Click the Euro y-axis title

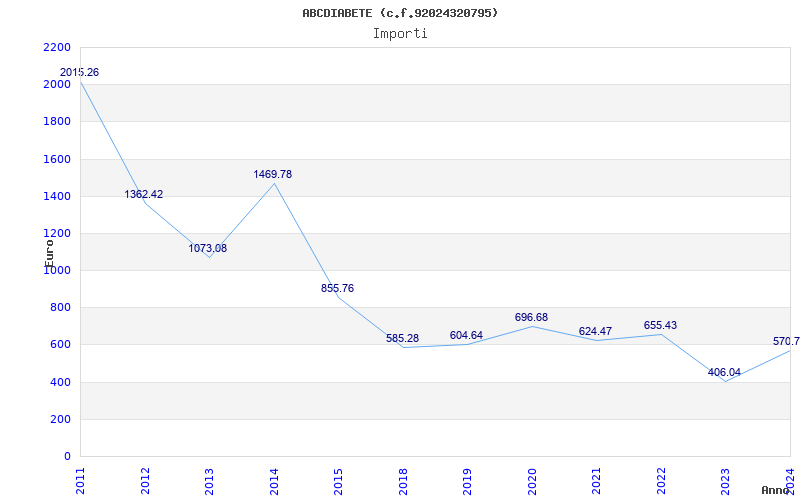click(x=49, y=253)
